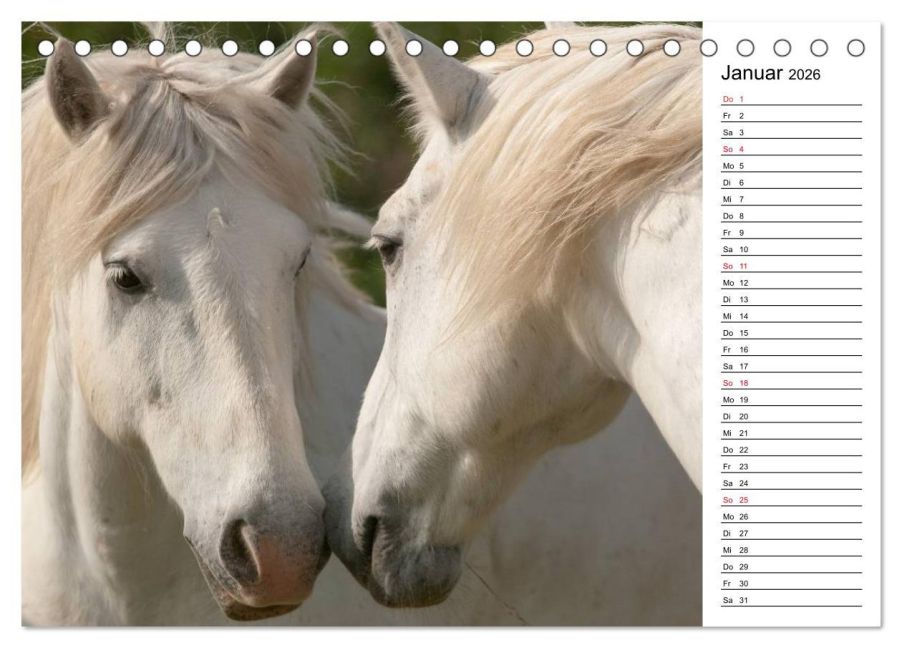Select the Mi 14 date row
The height and width of the screenshot is (648, 902).
(792, 316)
